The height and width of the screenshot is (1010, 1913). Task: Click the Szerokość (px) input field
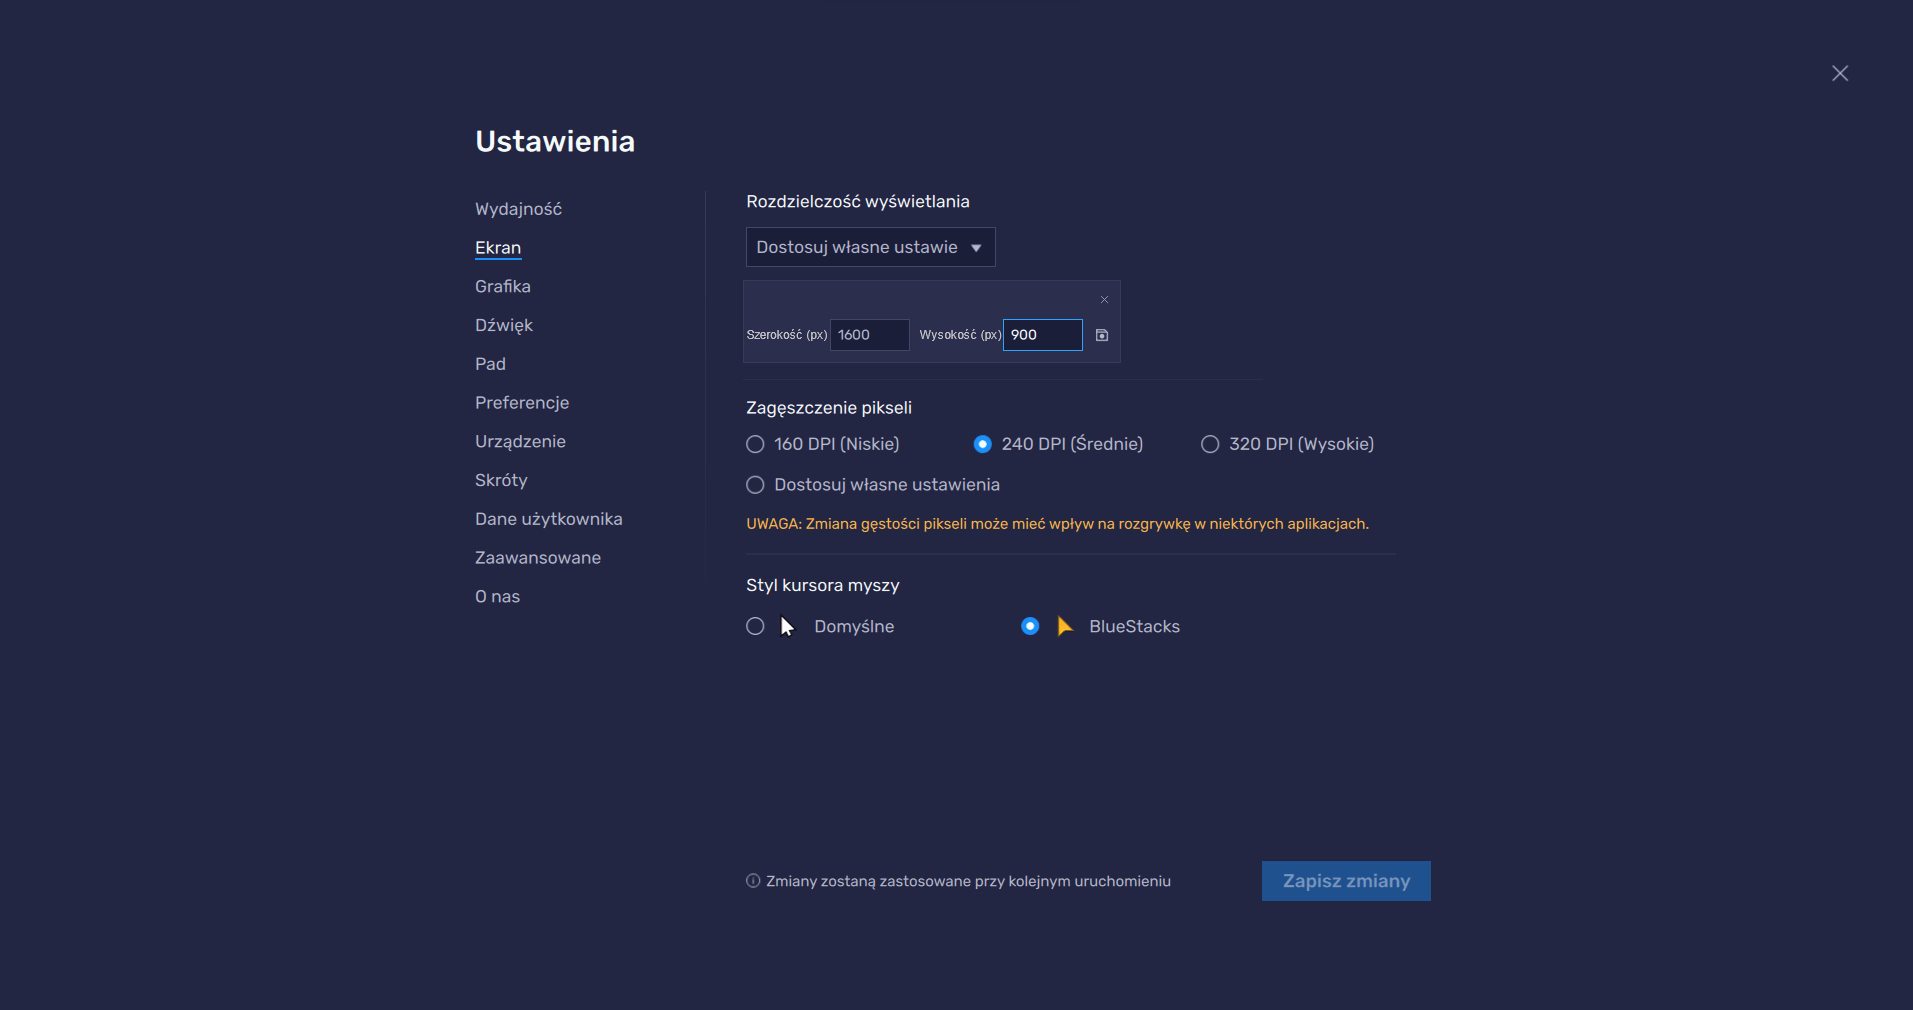click(869, 335)
